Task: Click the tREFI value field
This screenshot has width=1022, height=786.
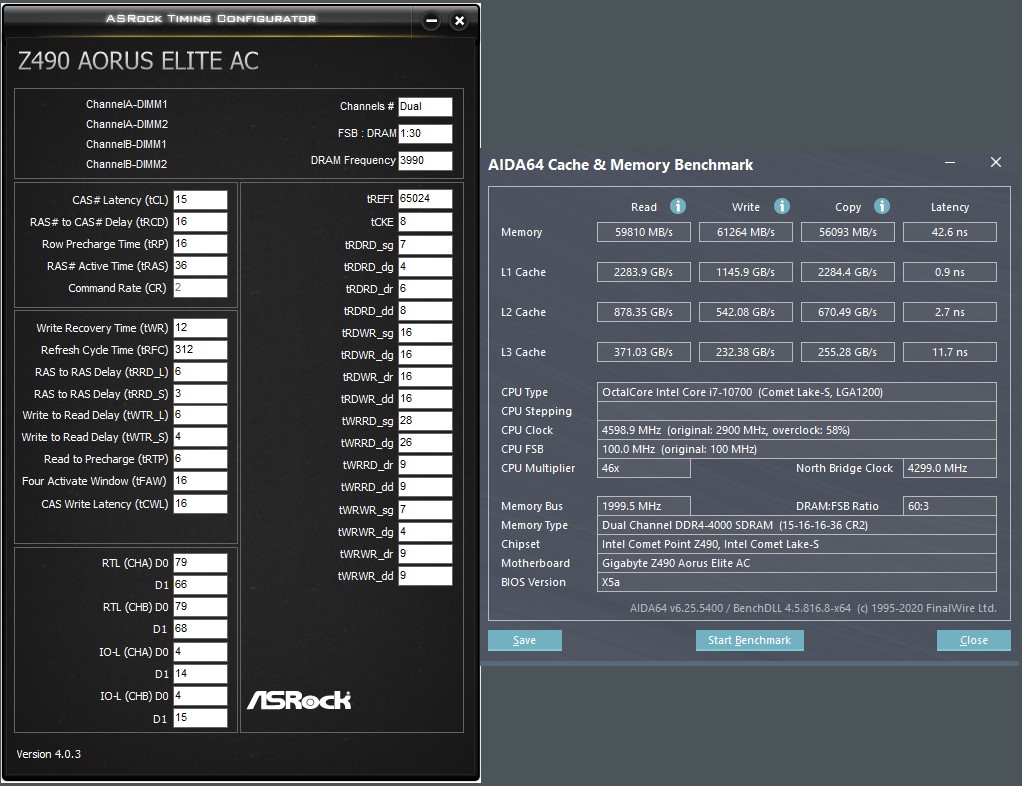Action: click(x=425, y=199)
